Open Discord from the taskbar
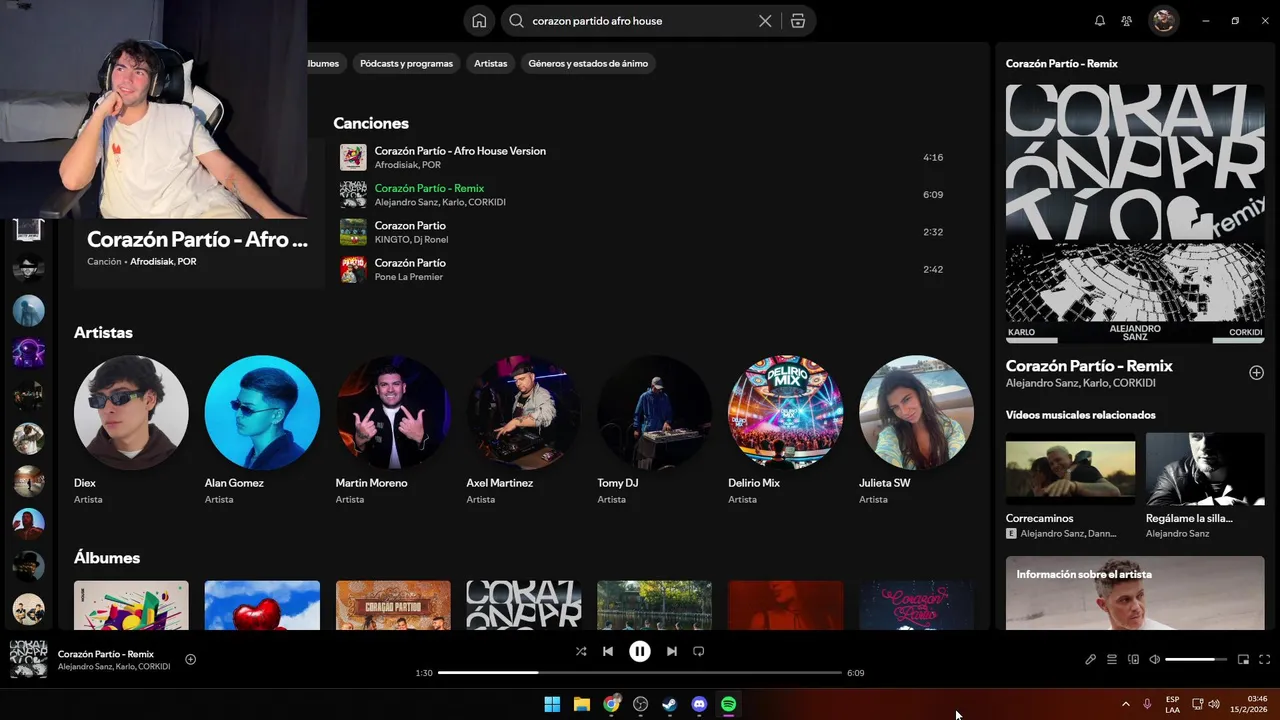This screenshot has width=1280, height=720. click(x=699, y=704)
